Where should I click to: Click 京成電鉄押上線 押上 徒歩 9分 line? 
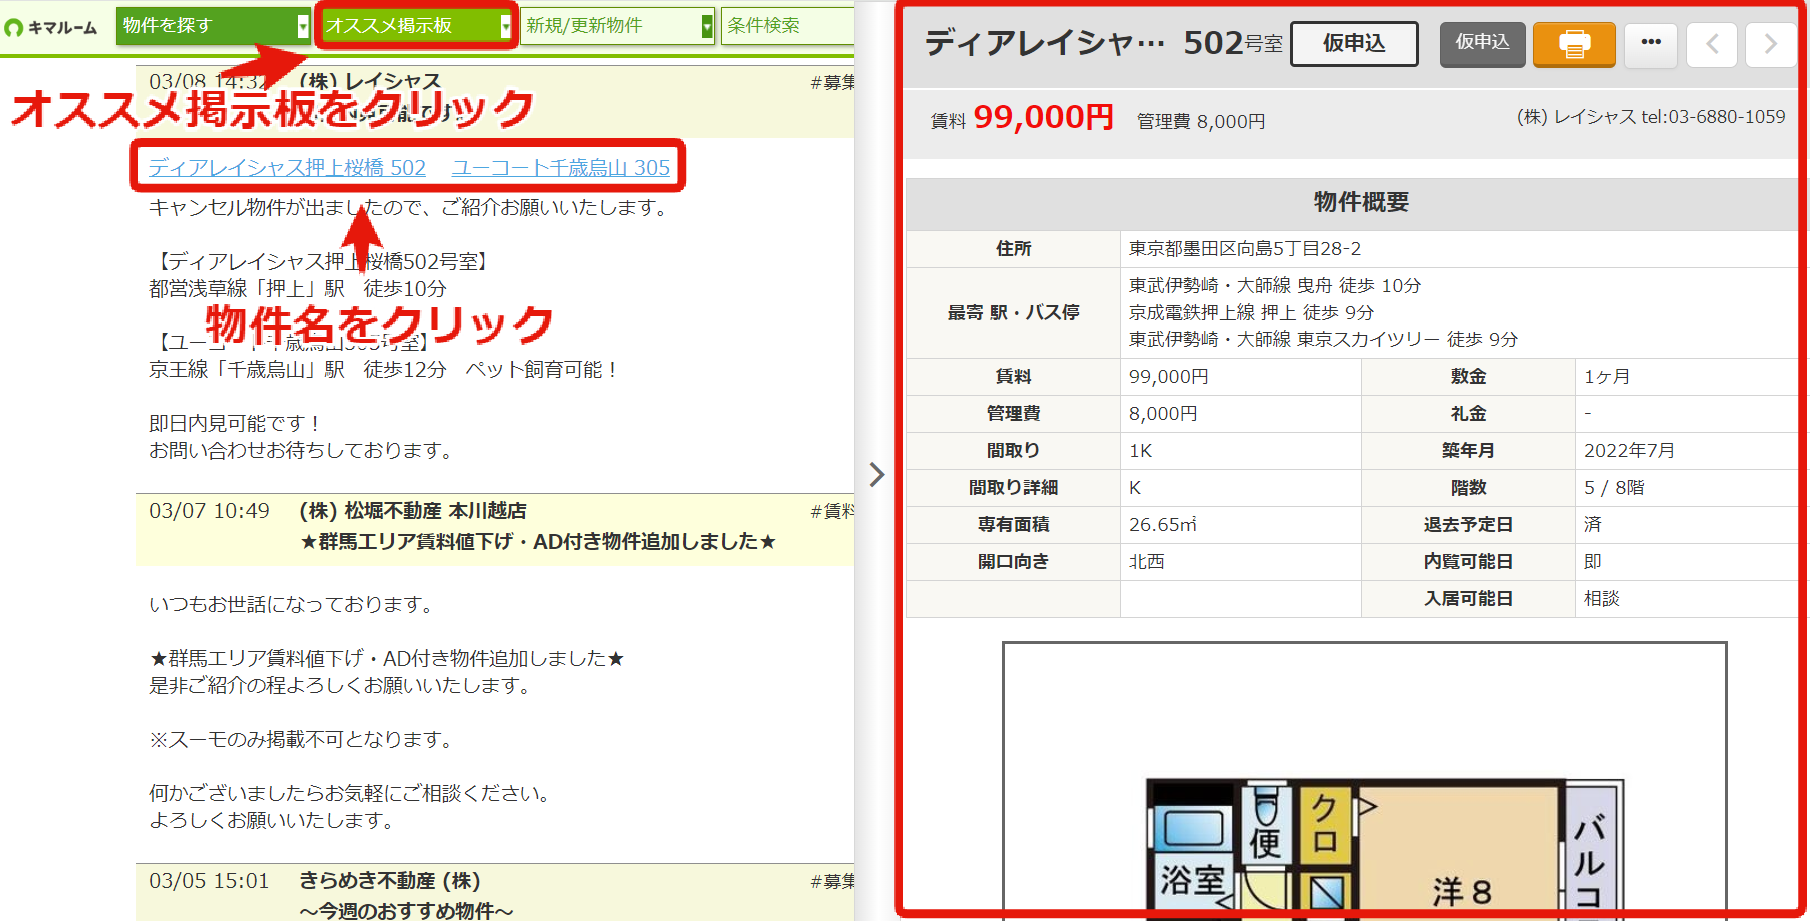1252,313
